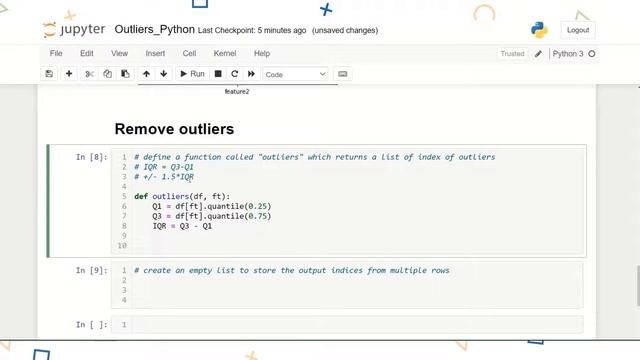Click the Q1 quantile(0.25) code line

(211, 206)
